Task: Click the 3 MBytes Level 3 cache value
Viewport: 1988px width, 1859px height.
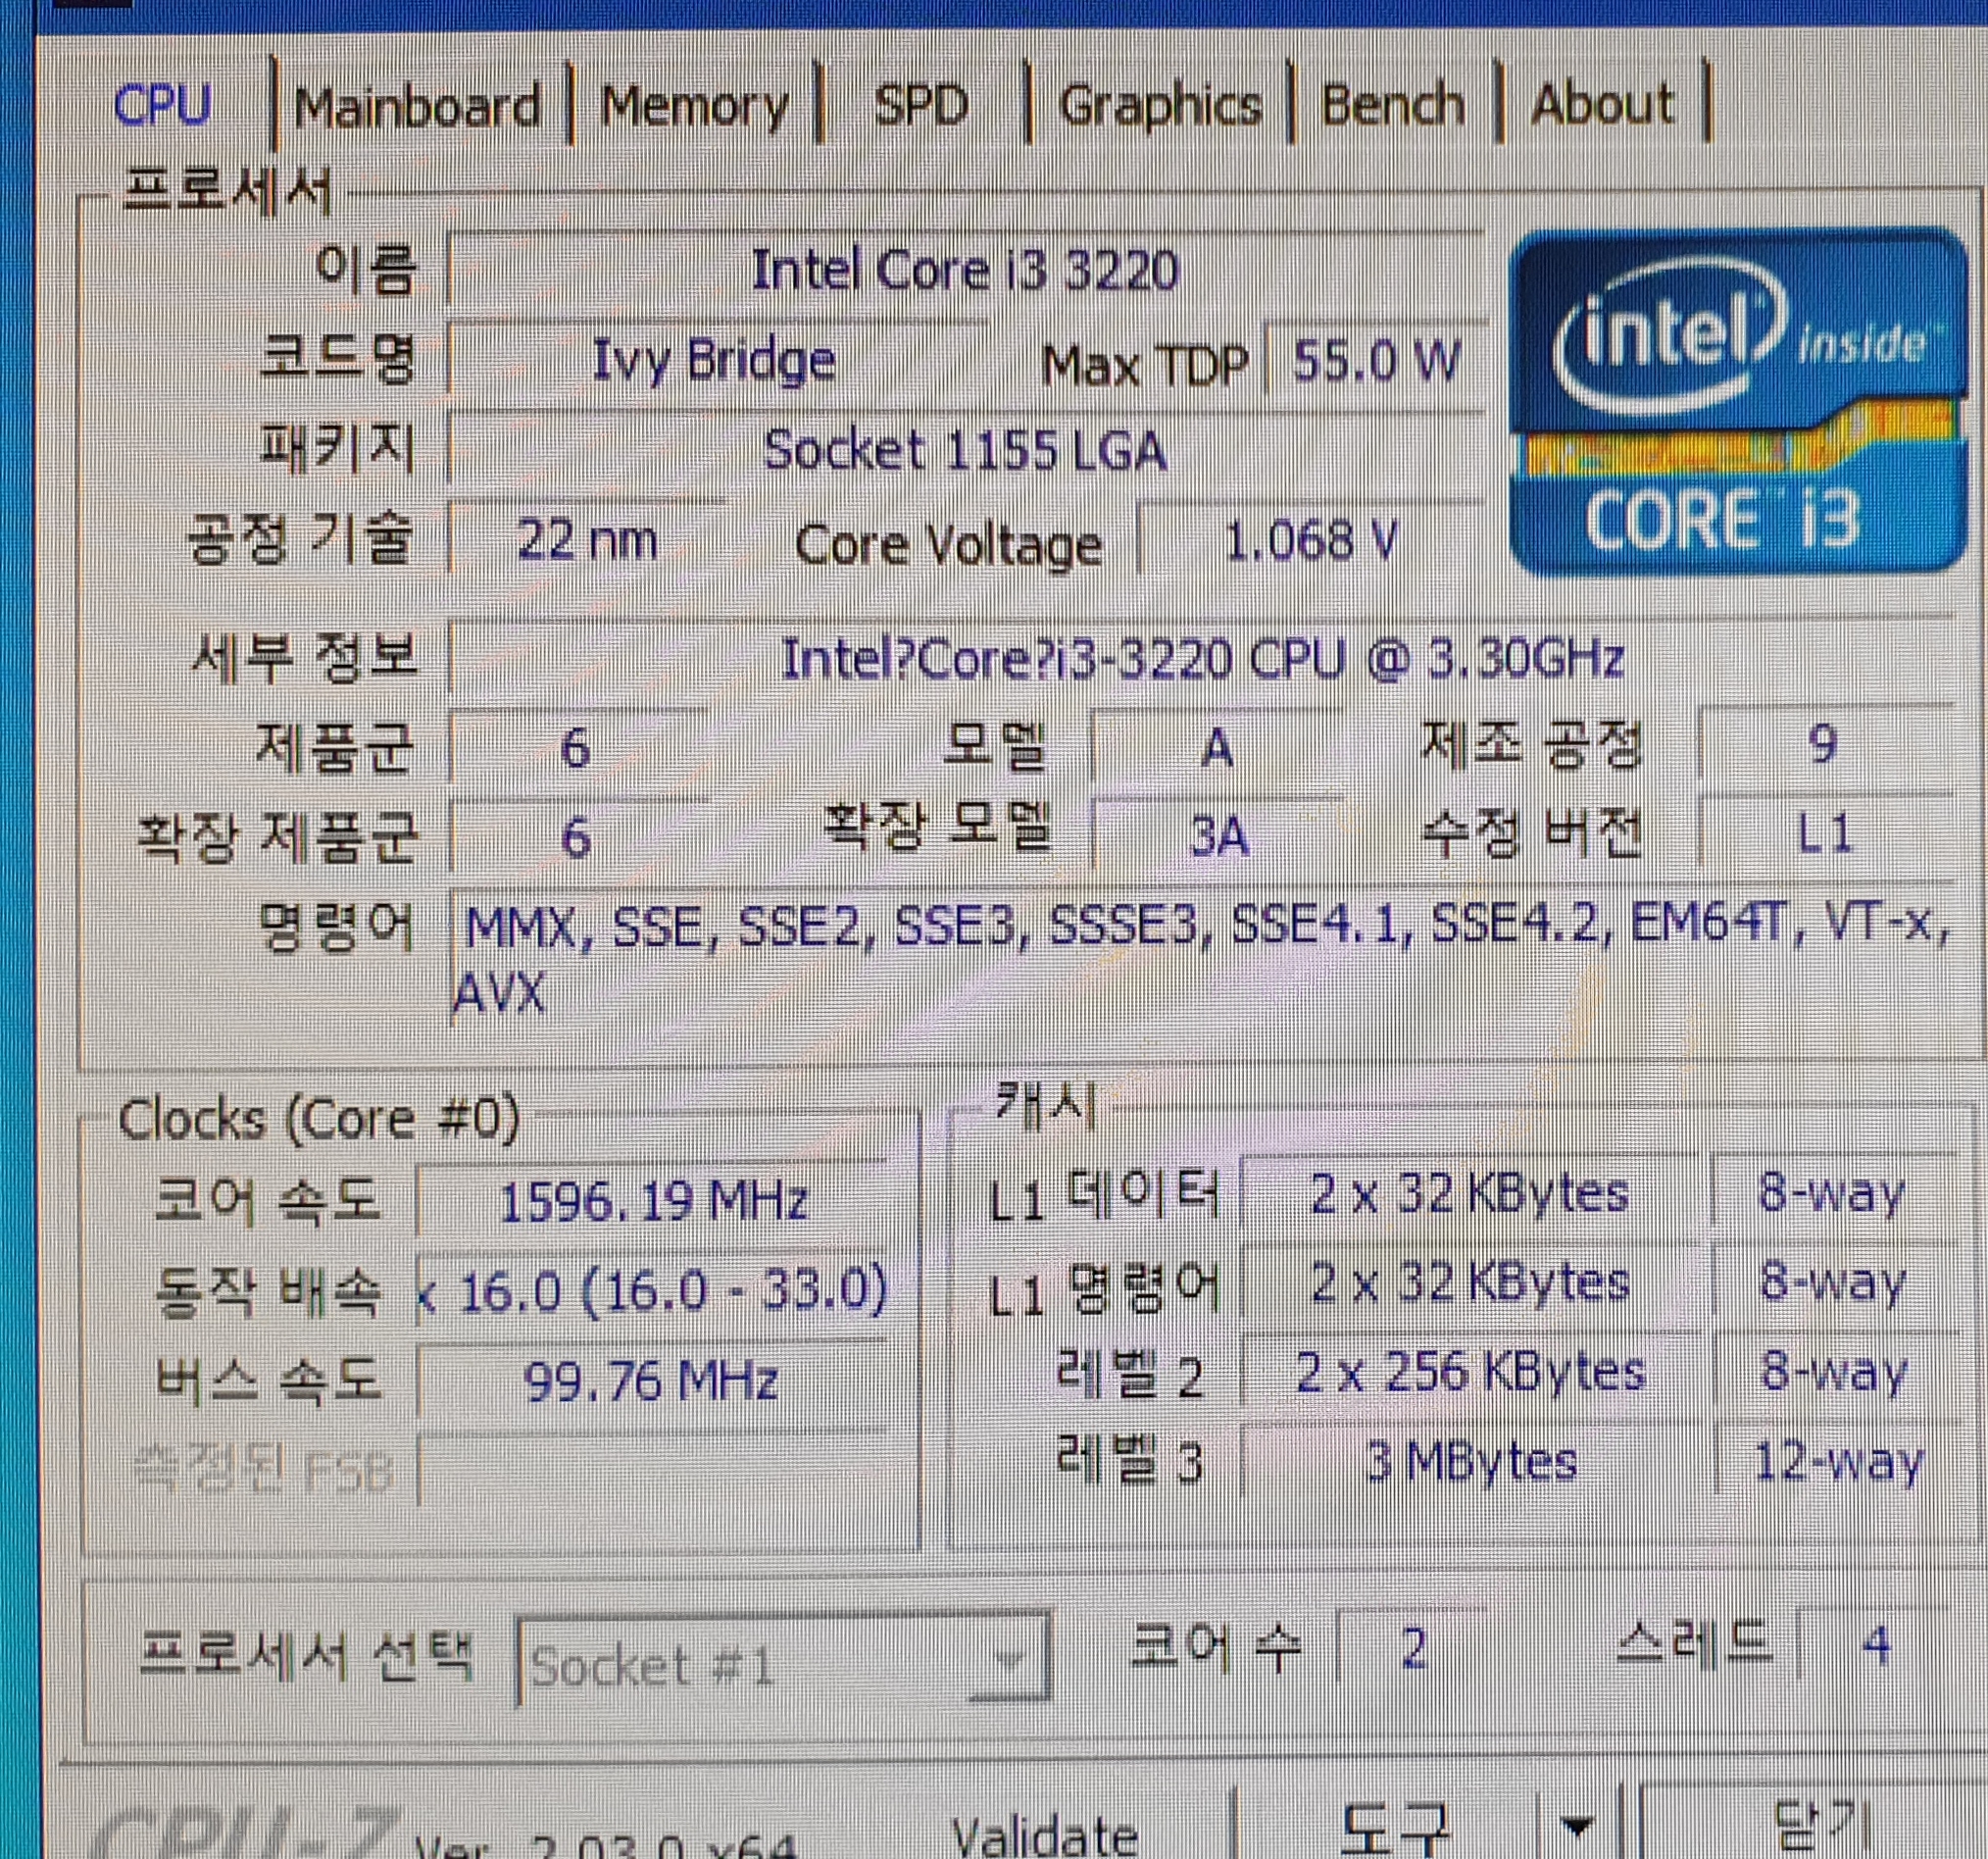Action: coord(1470,1462)
